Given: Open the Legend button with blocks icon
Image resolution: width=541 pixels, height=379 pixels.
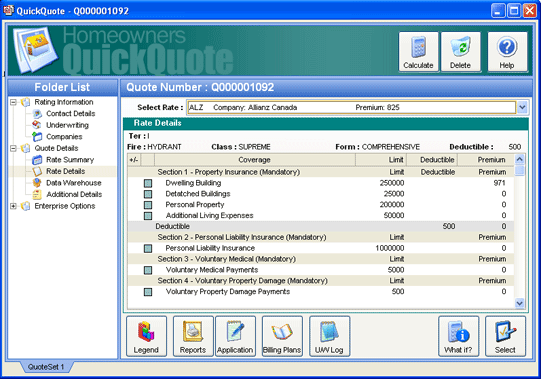Looking at the screenshot, I should [x=146, y=336].
